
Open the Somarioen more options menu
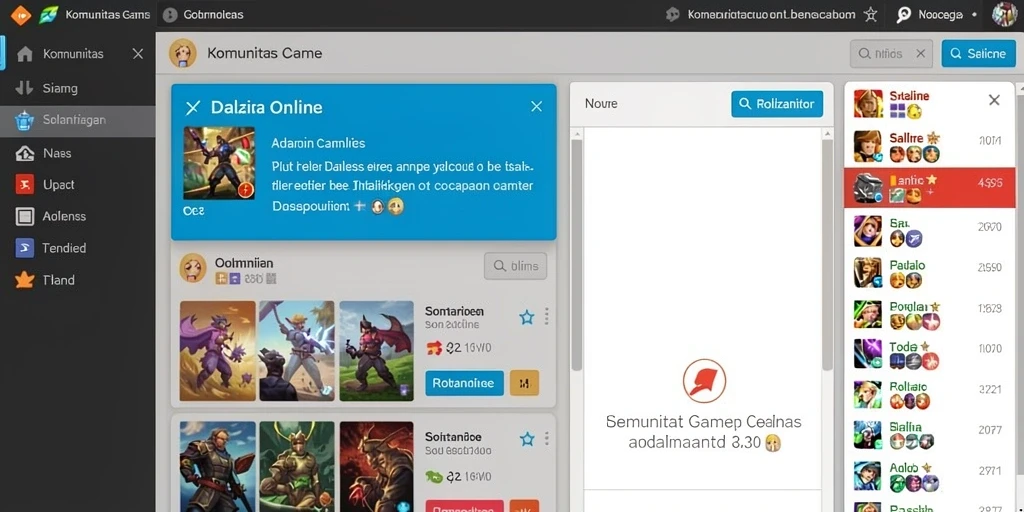(x=546, y=317)
